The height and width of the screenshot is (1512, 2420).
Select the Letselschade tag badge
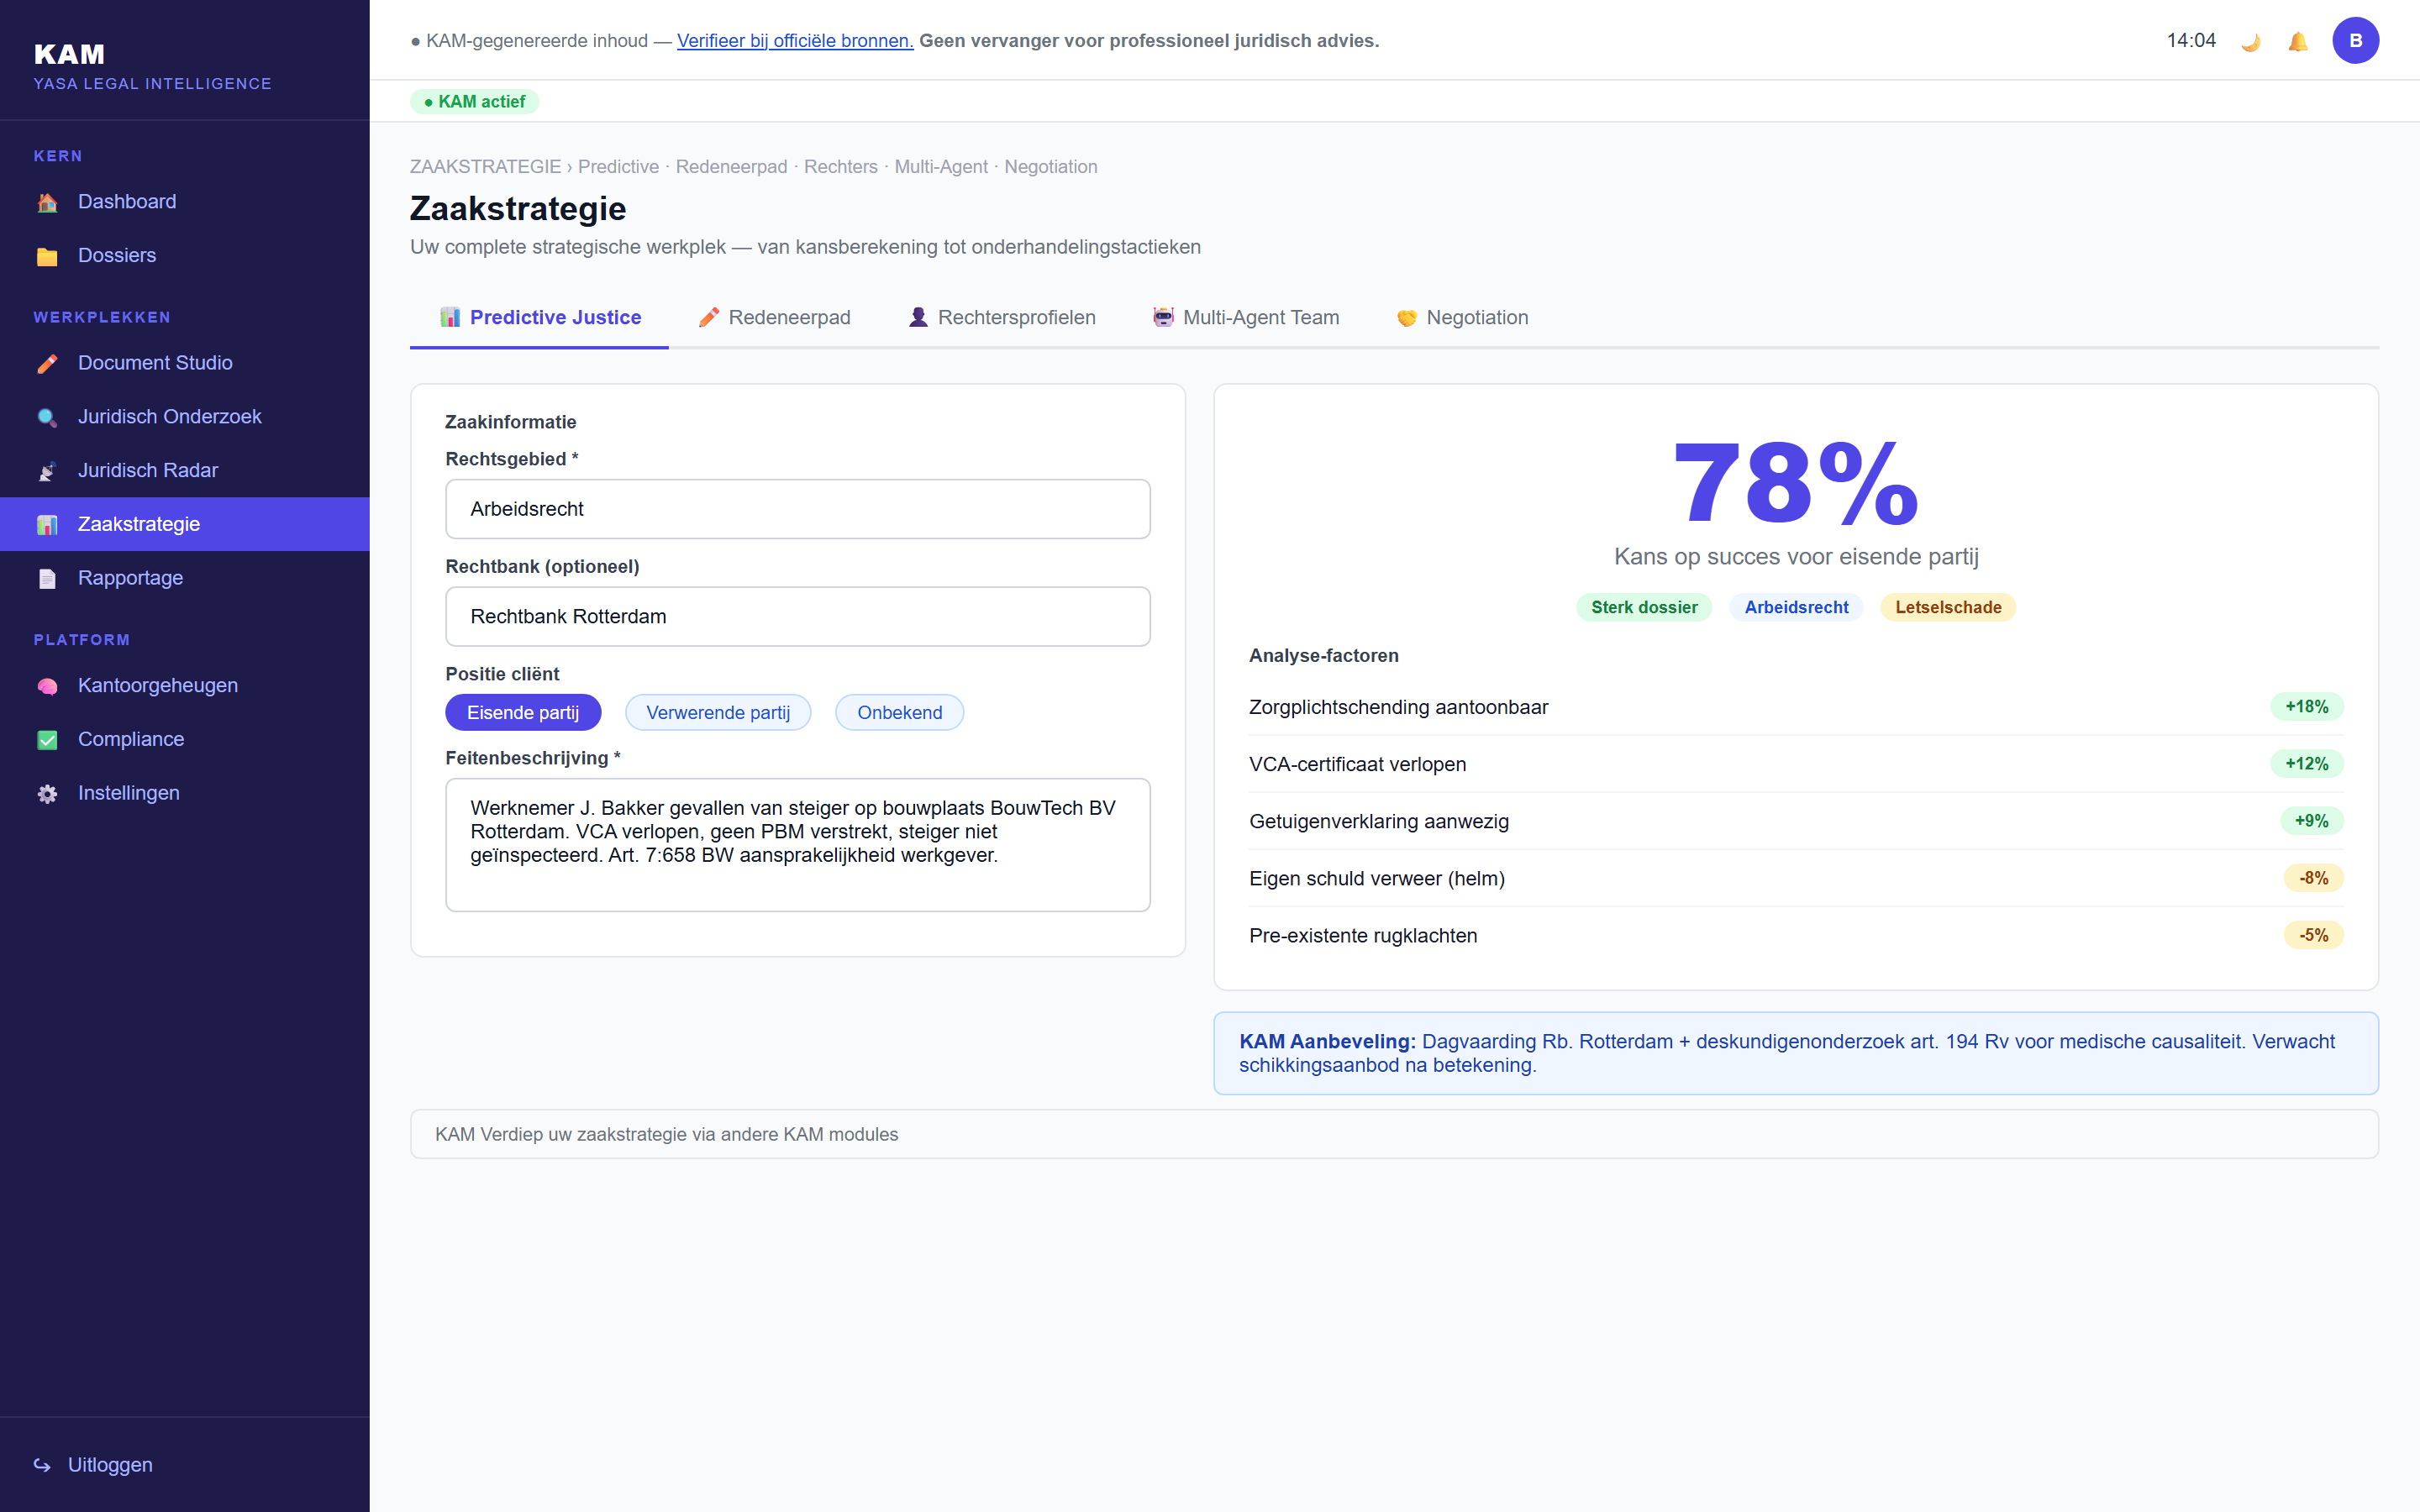coord(1948,607)
